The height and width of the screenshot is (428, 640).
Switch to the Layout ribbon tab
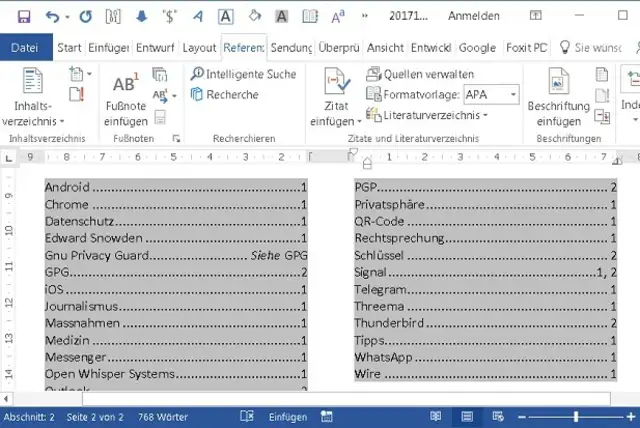pos(199,47)
